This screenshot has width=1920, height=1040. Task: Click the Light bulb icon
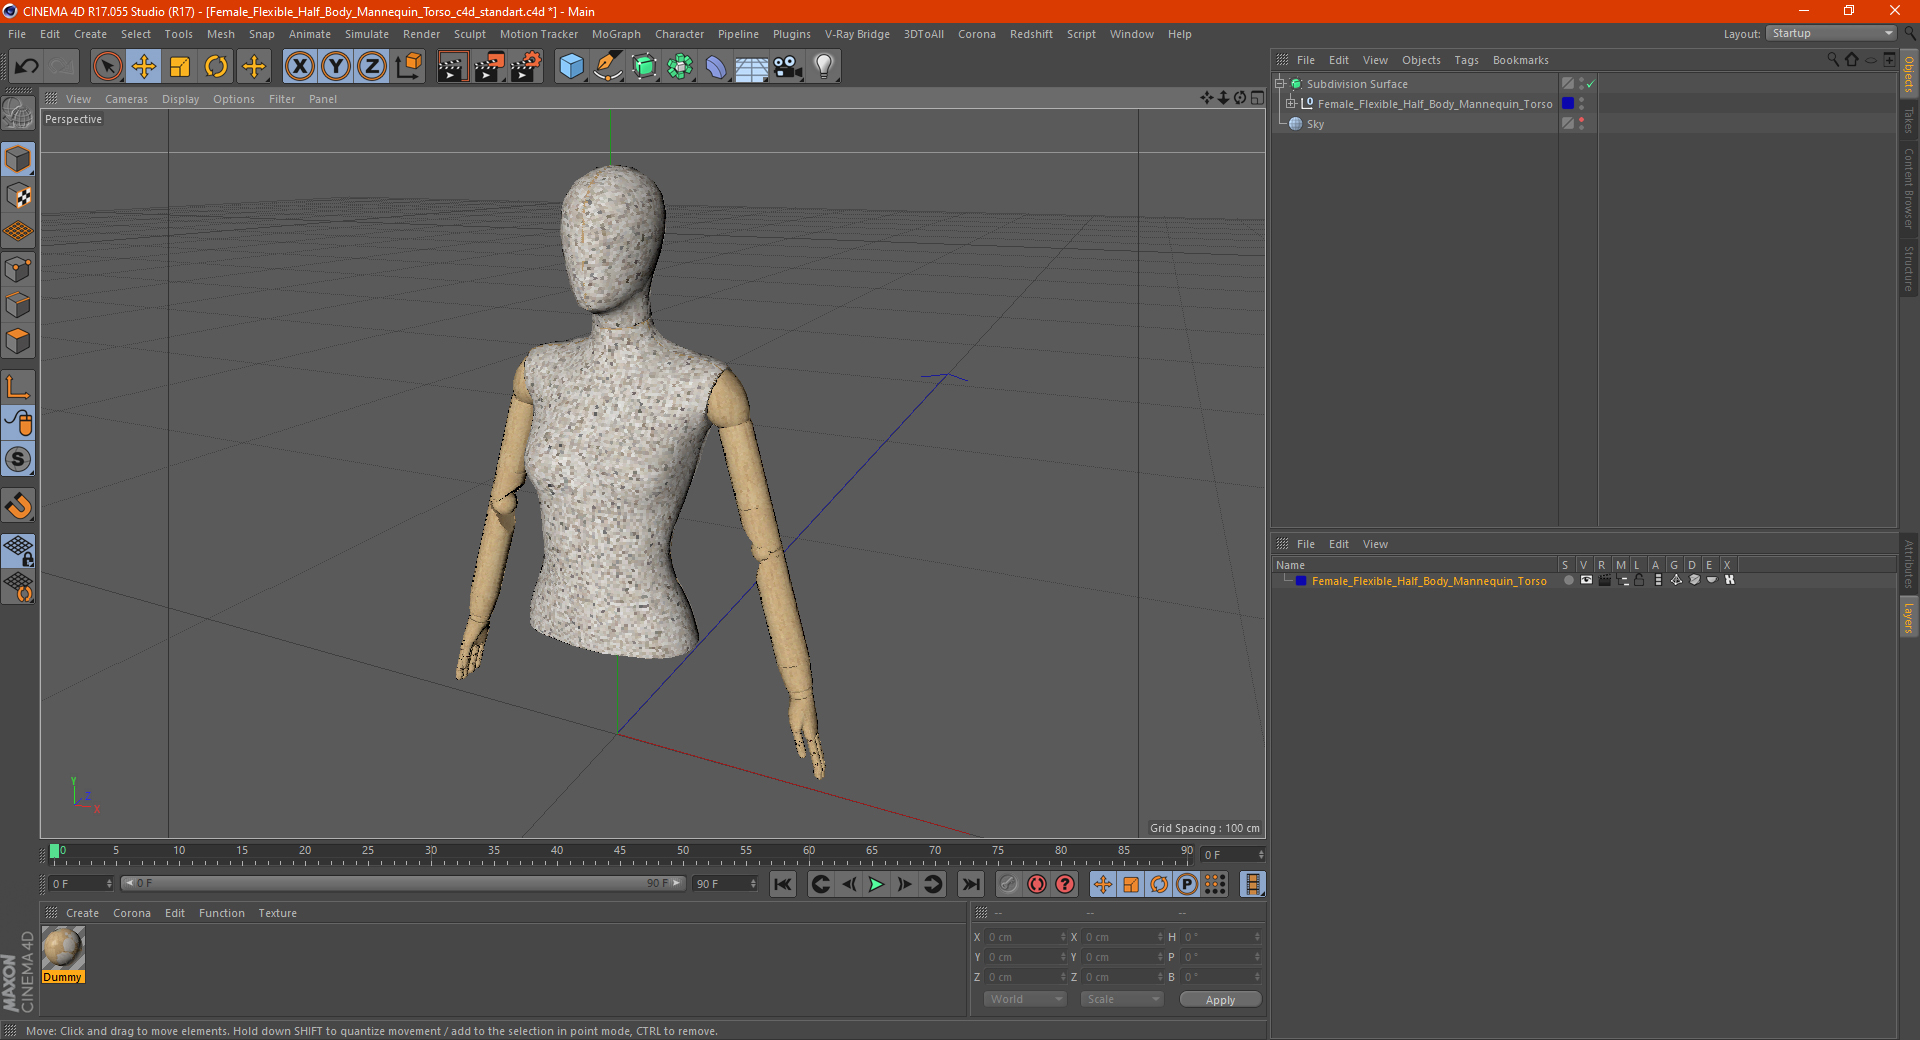(824, 67)
